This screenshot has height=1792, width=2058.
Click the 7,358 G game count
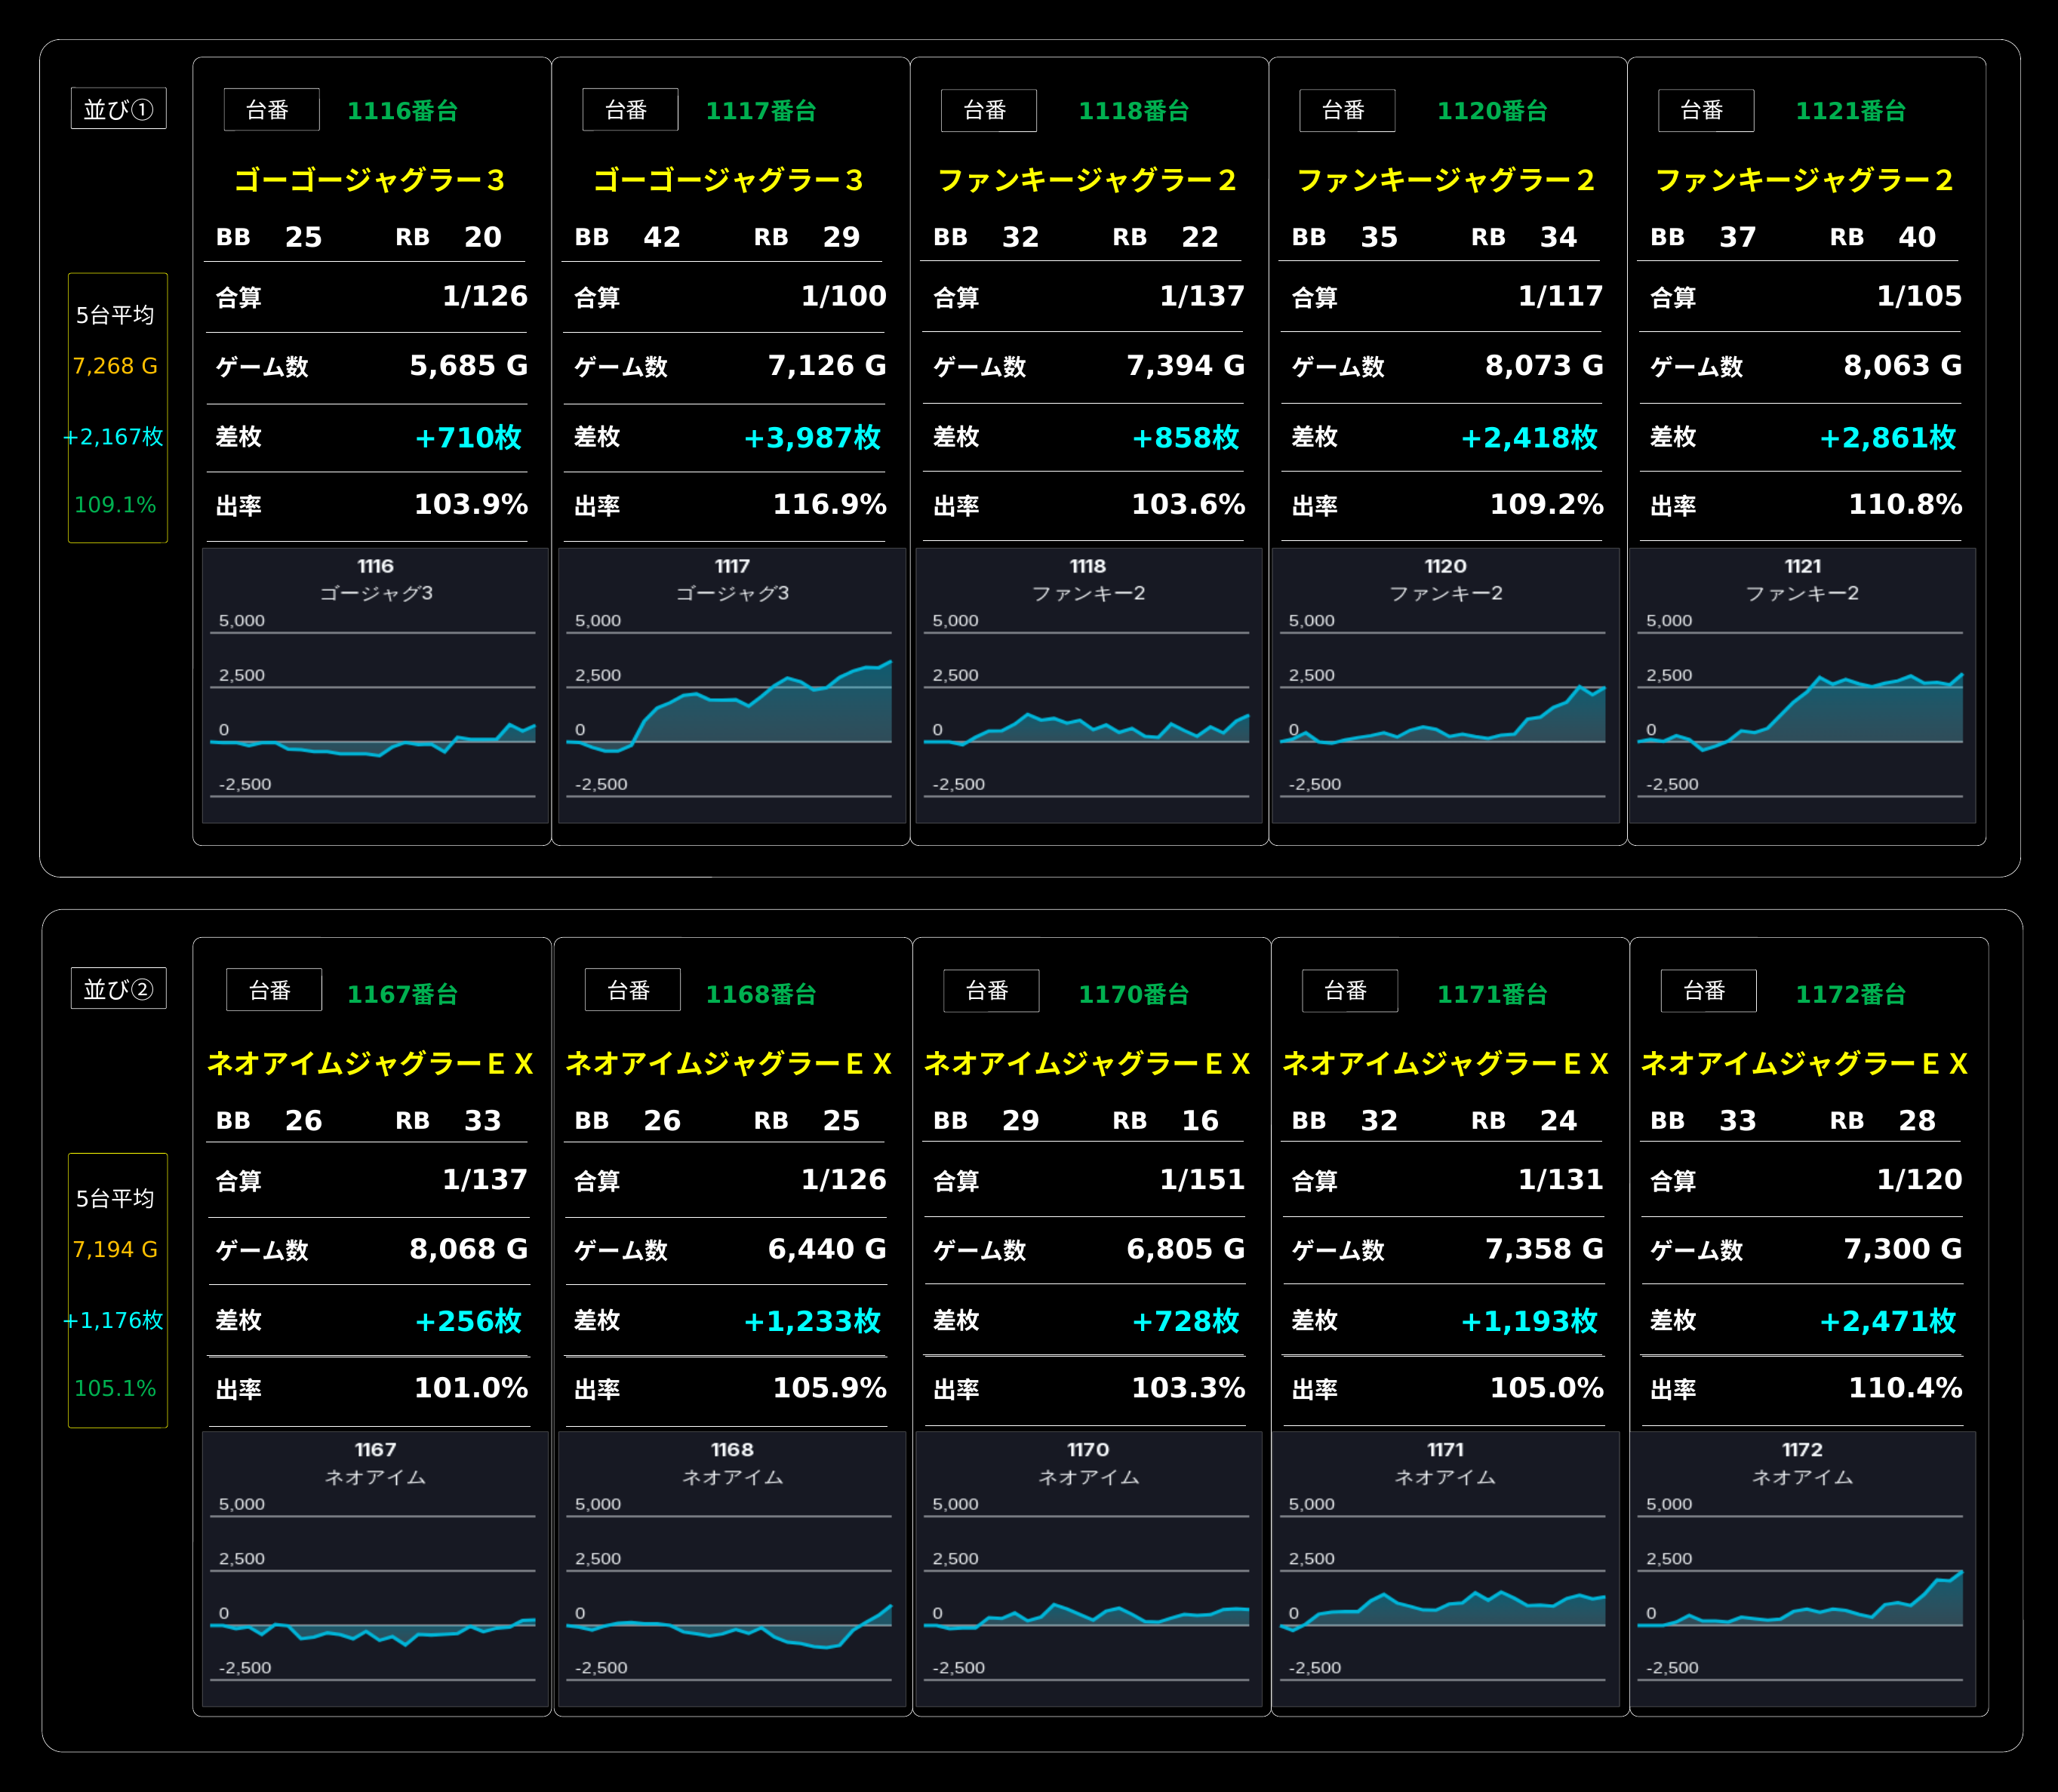coord(1544,1249)
